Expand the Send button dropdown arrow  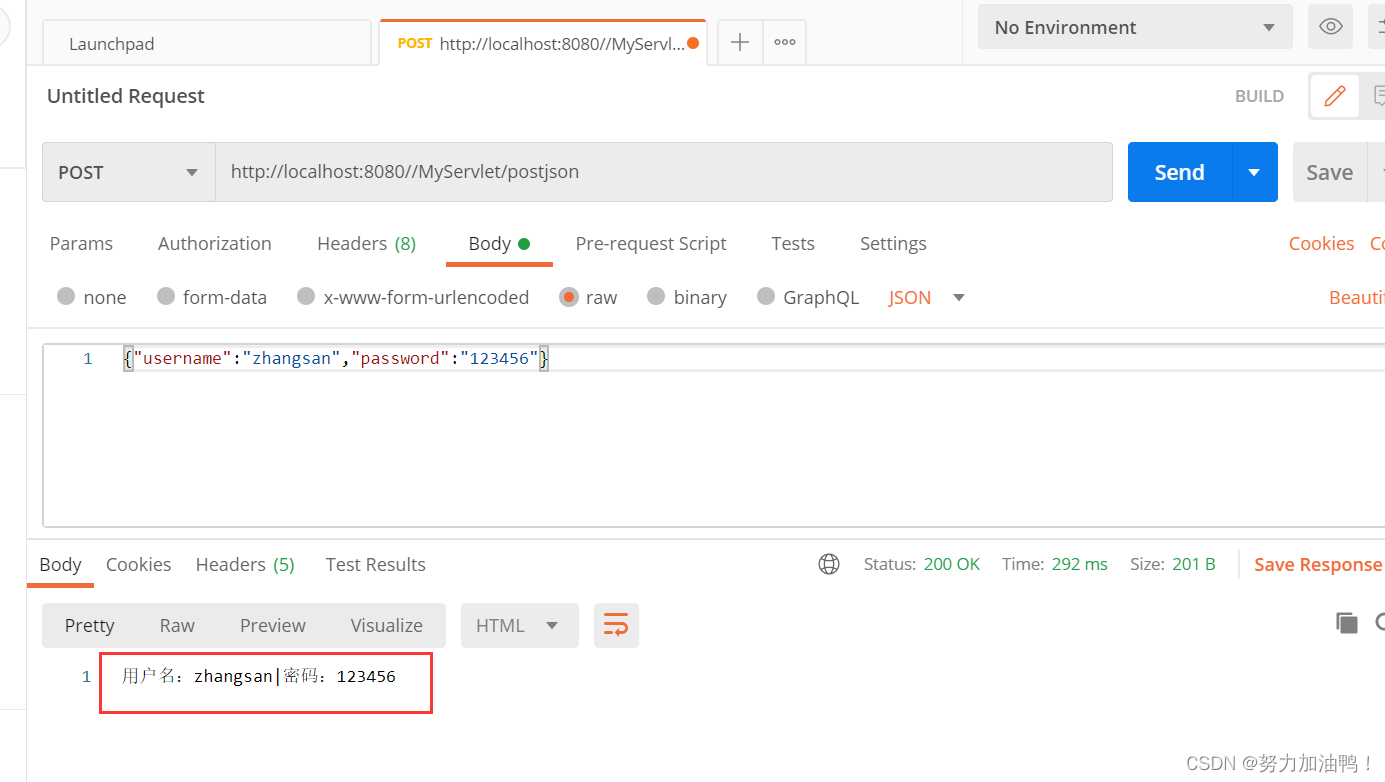(x=1254, y=172)
